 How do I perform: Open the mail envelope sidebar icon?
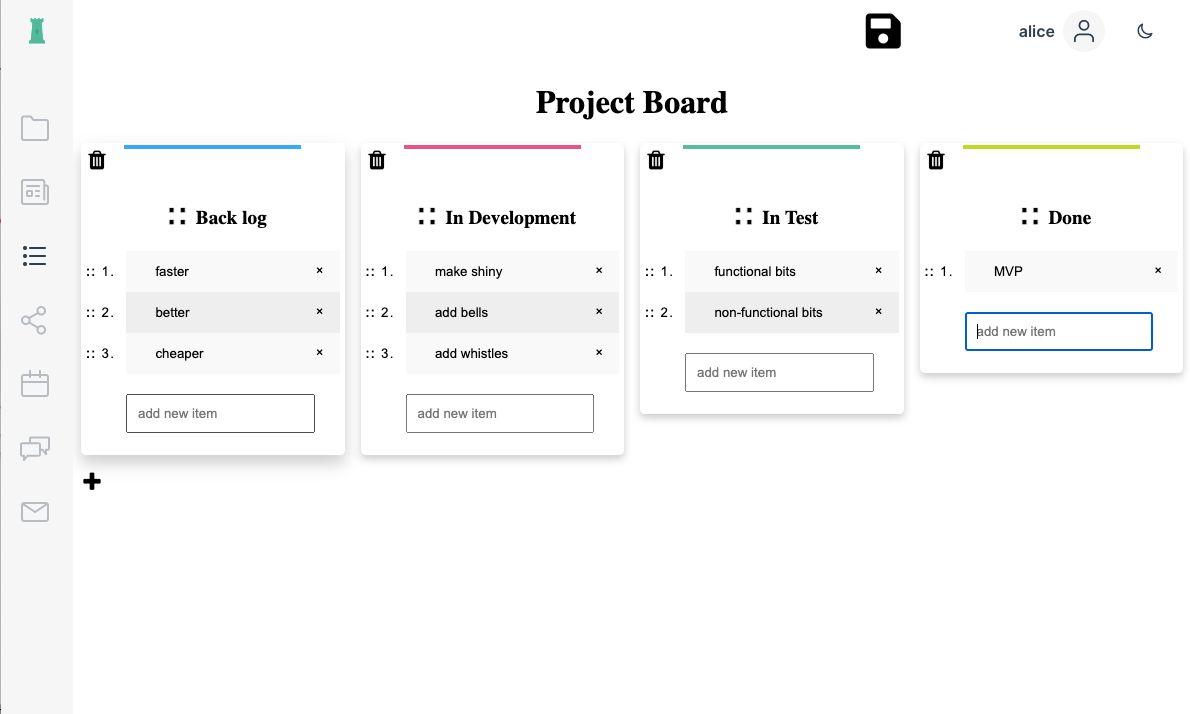[x=35, y=512]
